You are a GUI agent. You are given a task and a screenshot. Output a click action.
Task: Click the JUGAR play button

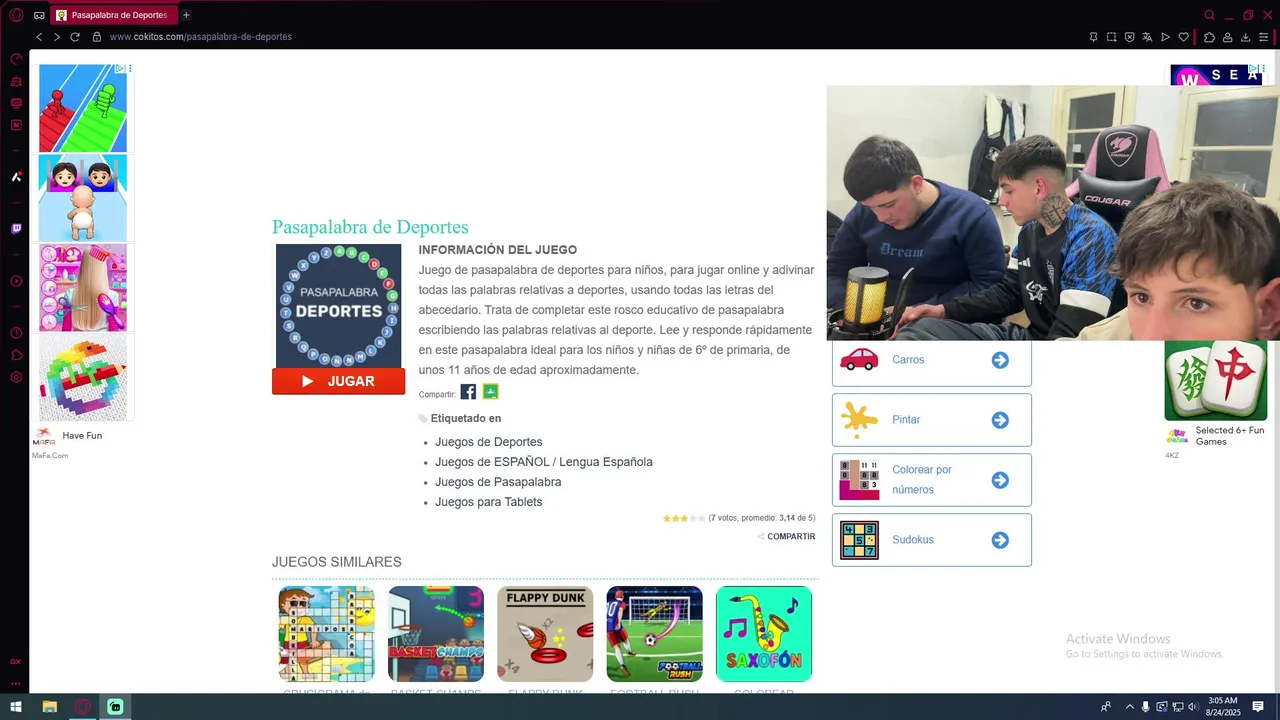[x=338, y=381]
